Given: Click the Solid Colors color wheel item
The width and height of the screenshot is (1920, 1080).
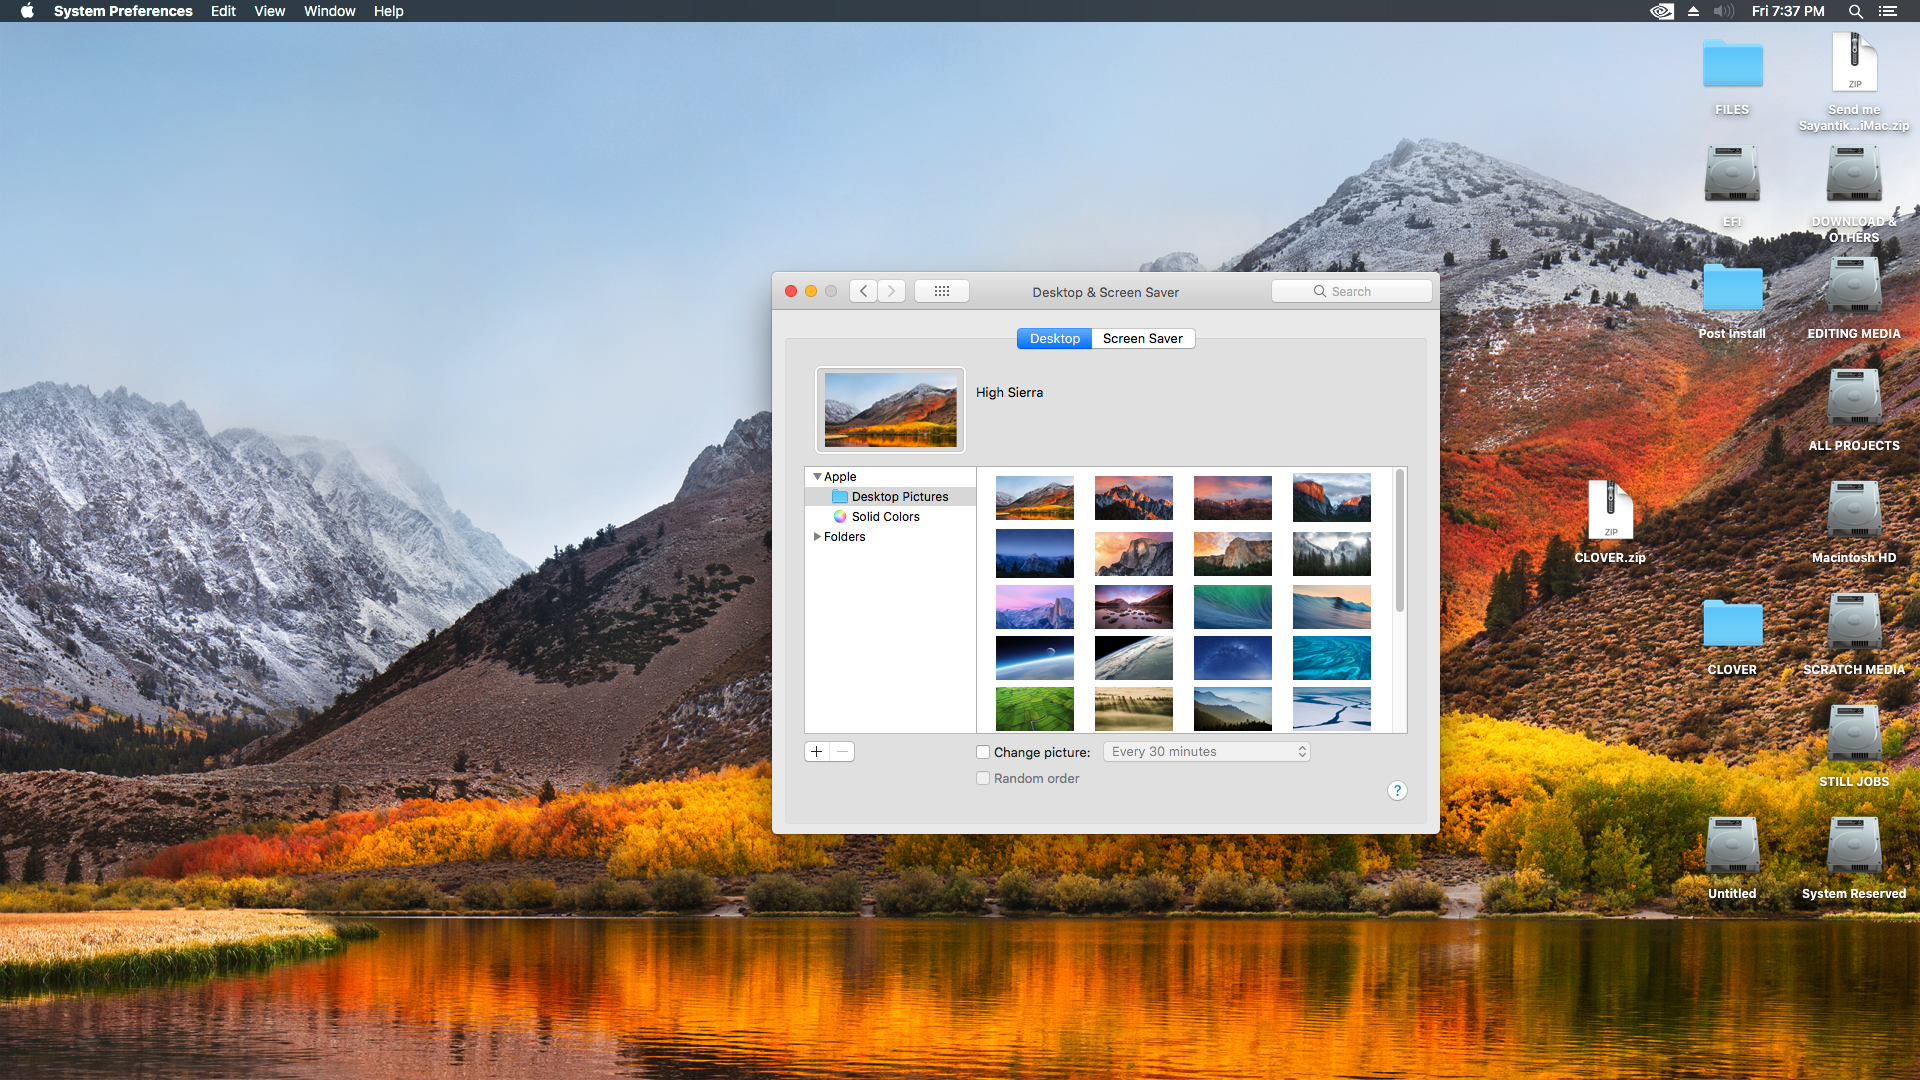Looking at the screenshot, I should pos(885,517).
